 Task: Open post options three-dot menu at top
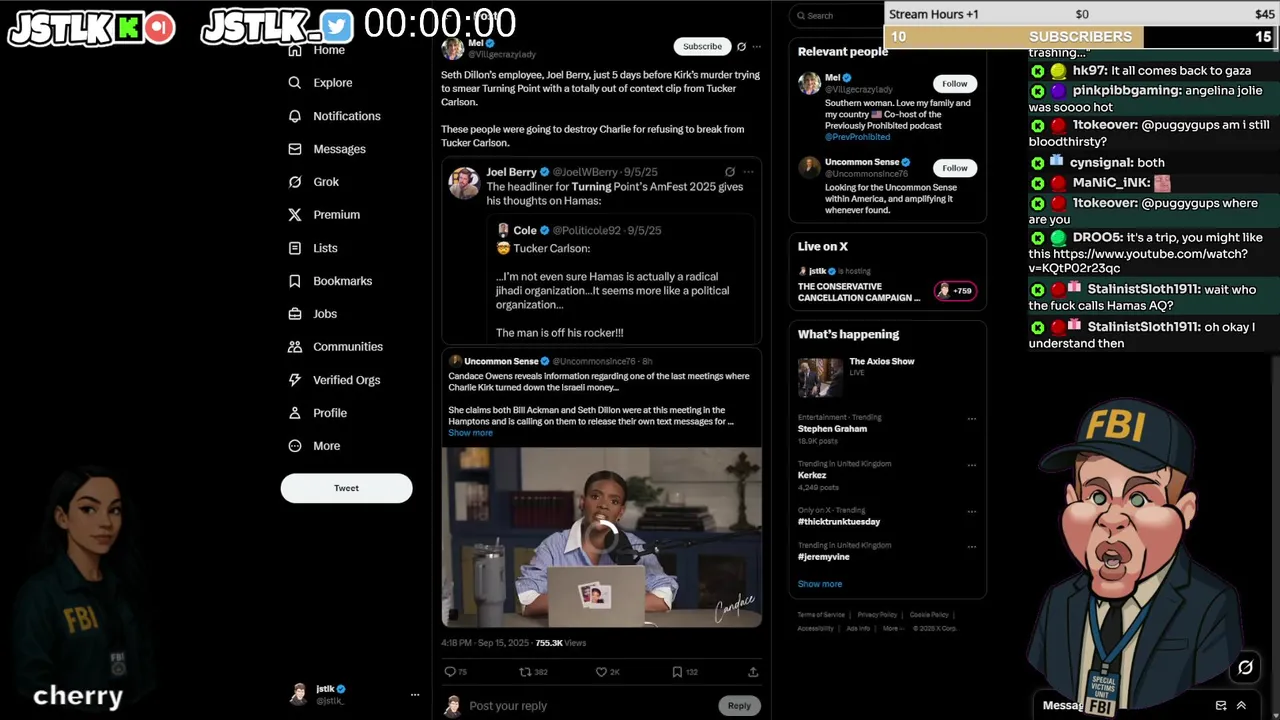coord(757,46)
